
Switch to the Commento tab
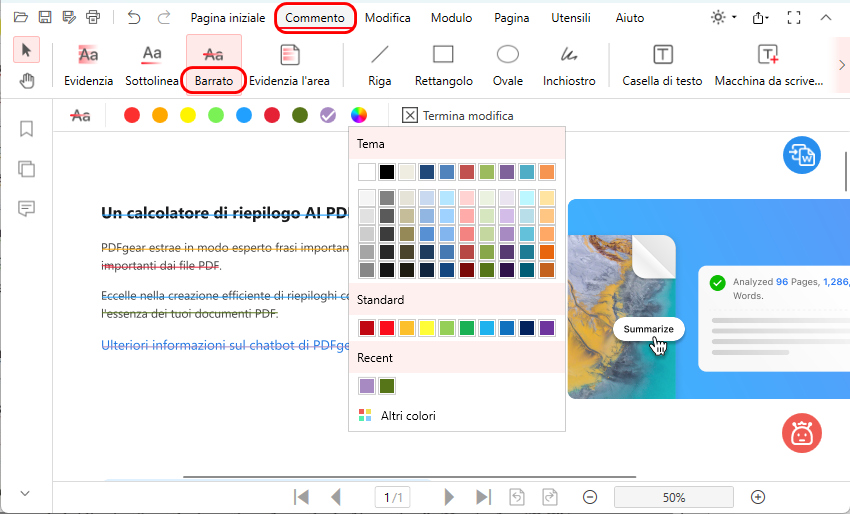[315, 18]
